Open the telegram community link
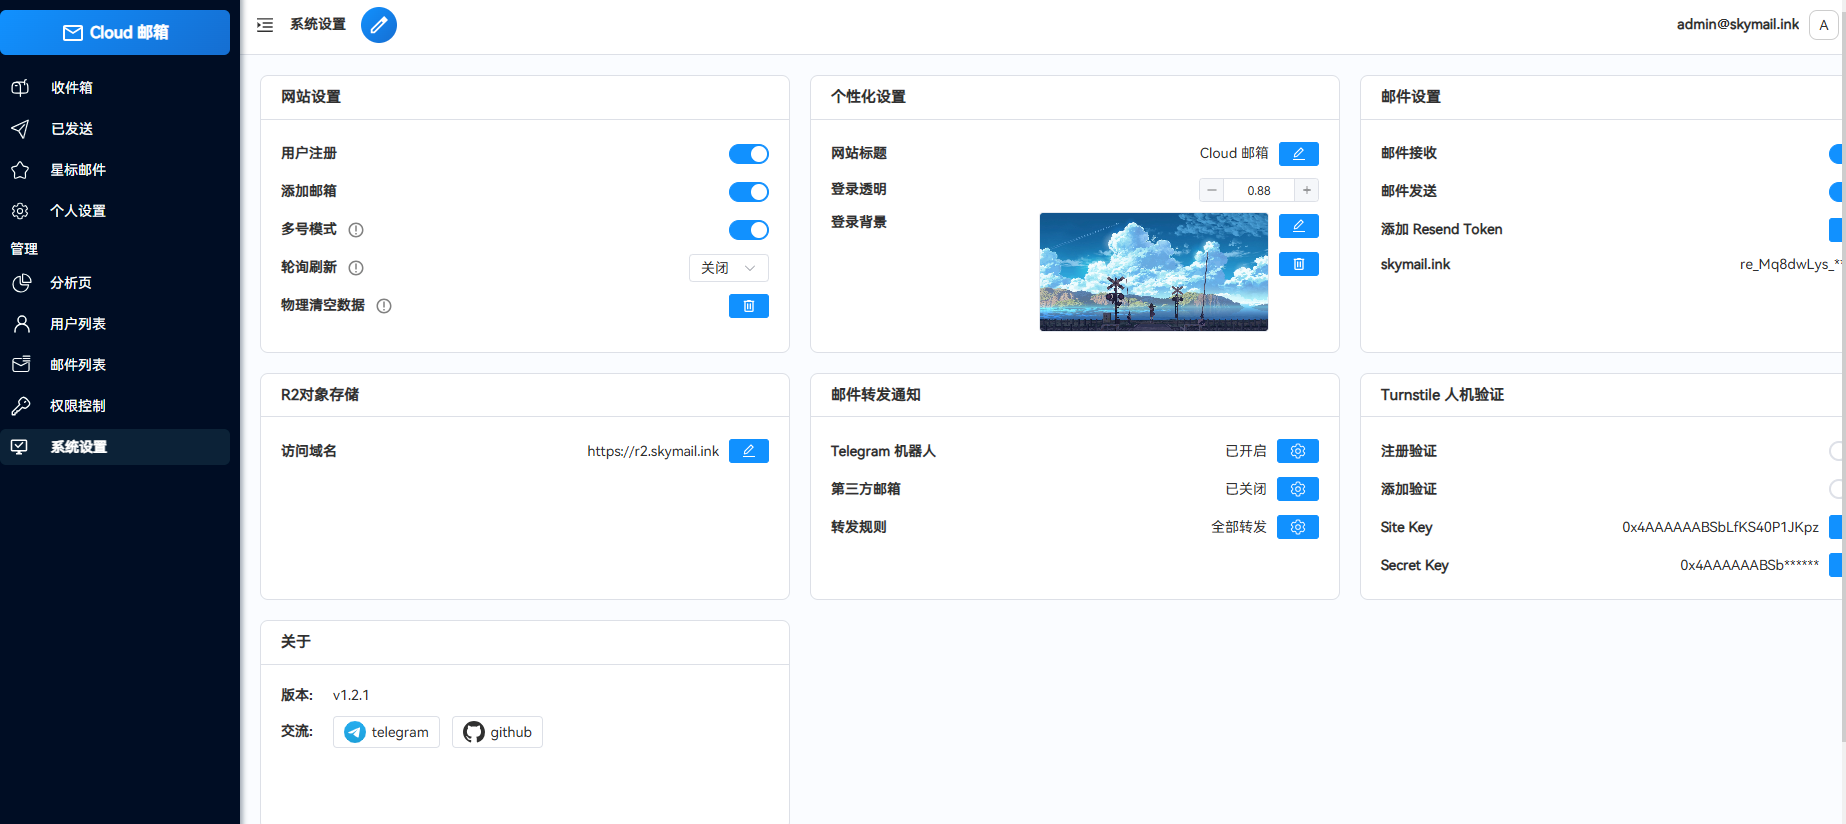The width and height of the screenshot is (1846, 824). 386,732
